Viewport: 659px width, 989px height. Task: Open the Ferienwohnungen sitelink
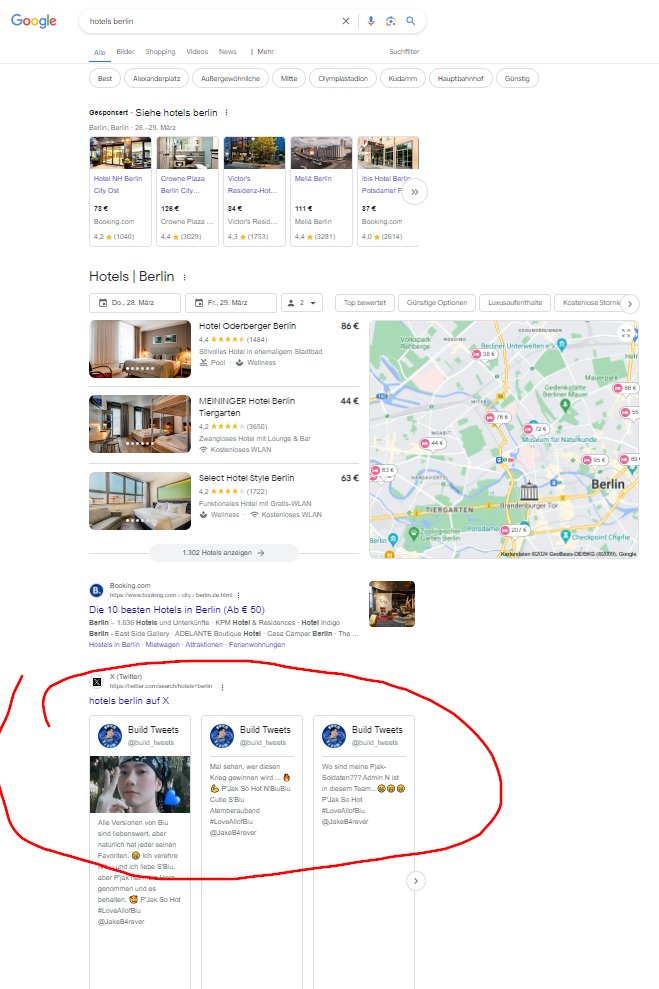point(257,645)
